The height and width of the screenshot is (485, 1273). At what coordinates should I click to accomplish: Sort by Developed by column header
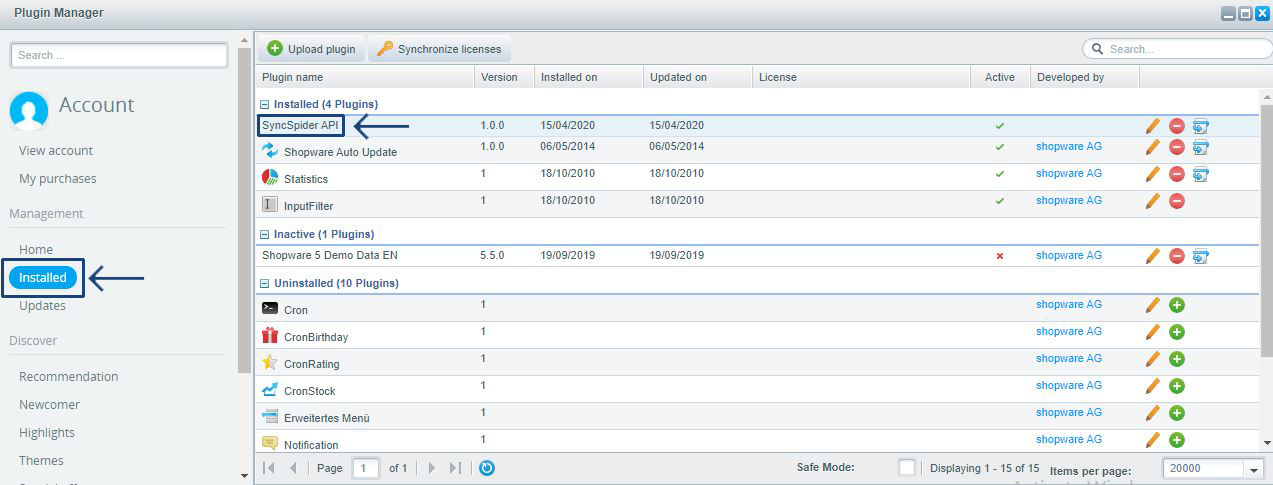[x=1084, y=77]
